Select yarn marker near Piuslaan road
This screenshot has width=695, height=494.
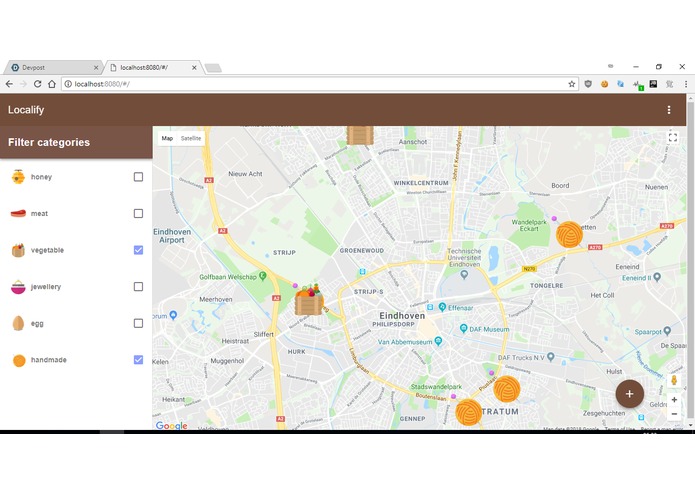[x=507, y=389]
